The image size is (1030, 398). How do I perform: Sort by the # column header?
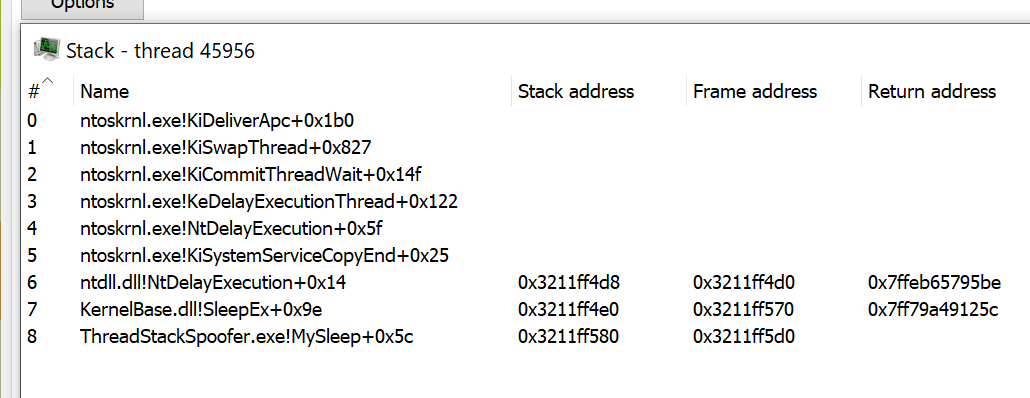tap(48, 91)
